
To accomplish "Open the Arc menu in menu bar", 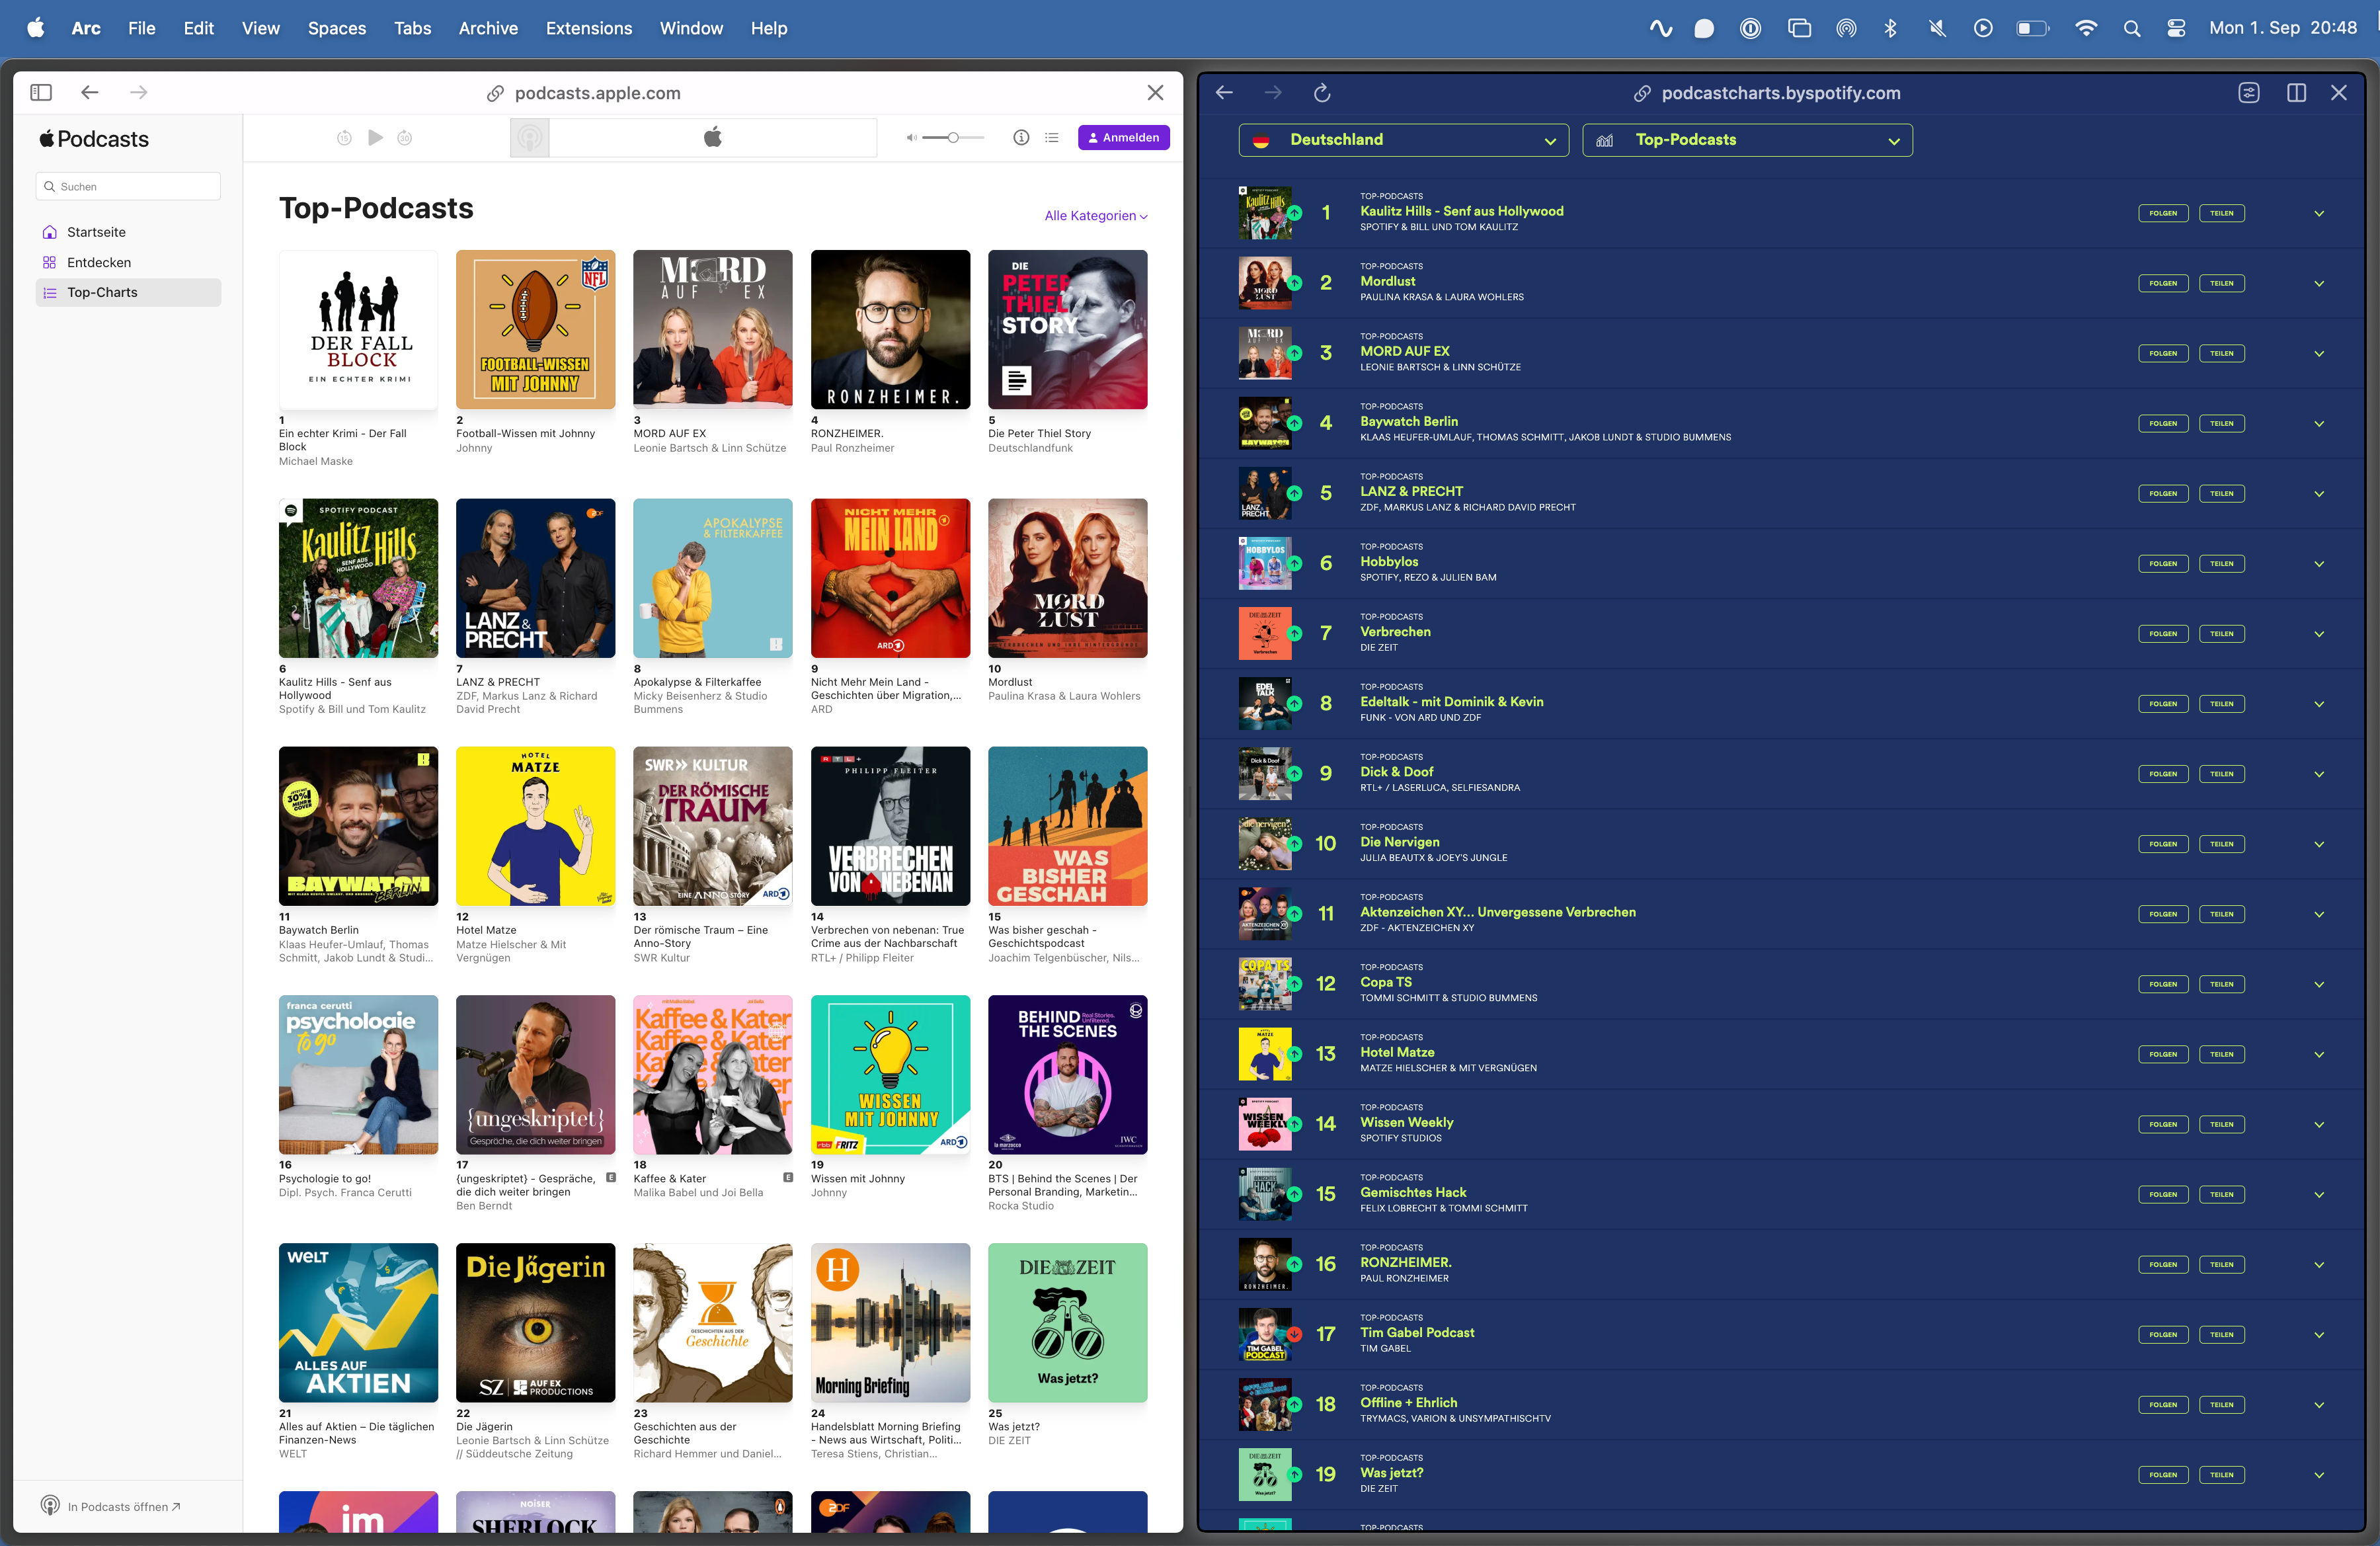I will click(x=86, y=28).
